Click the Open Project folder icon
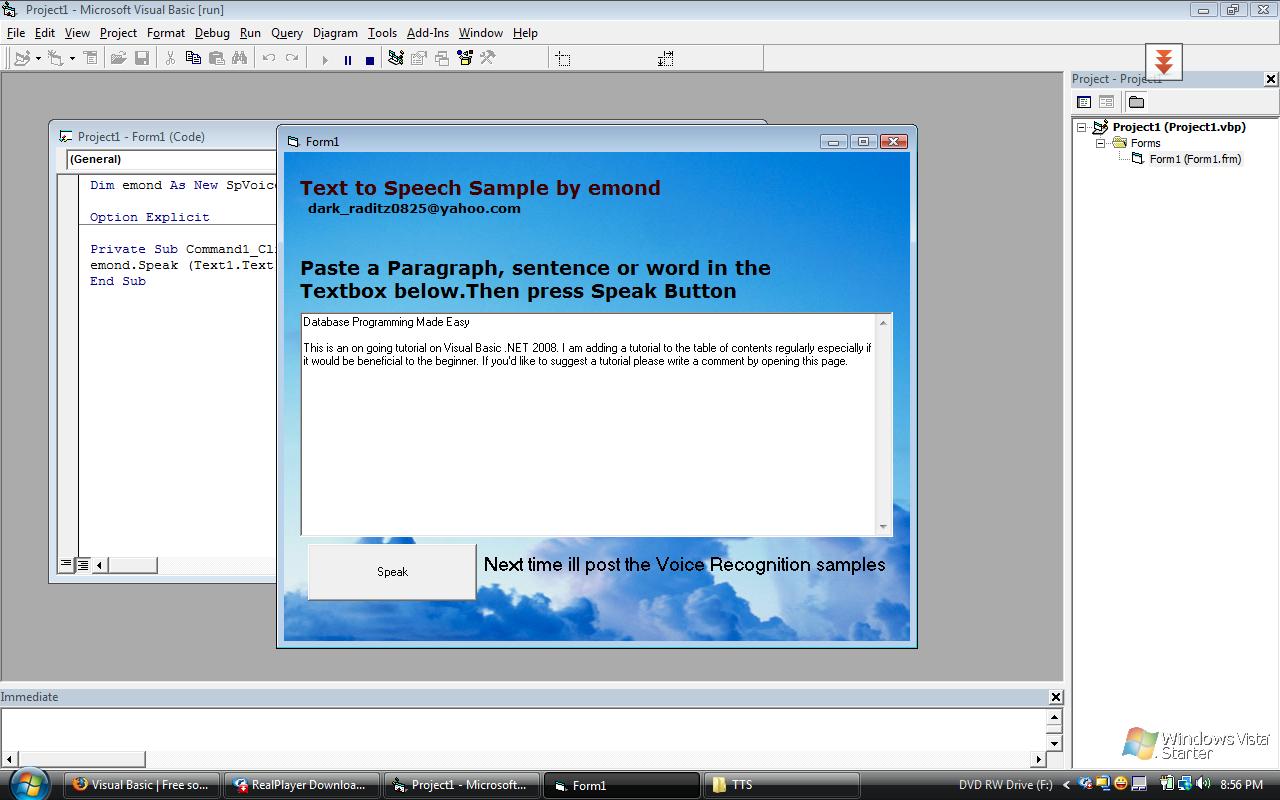The height and width of the screenshot is (800, 1280). point(118,59)
